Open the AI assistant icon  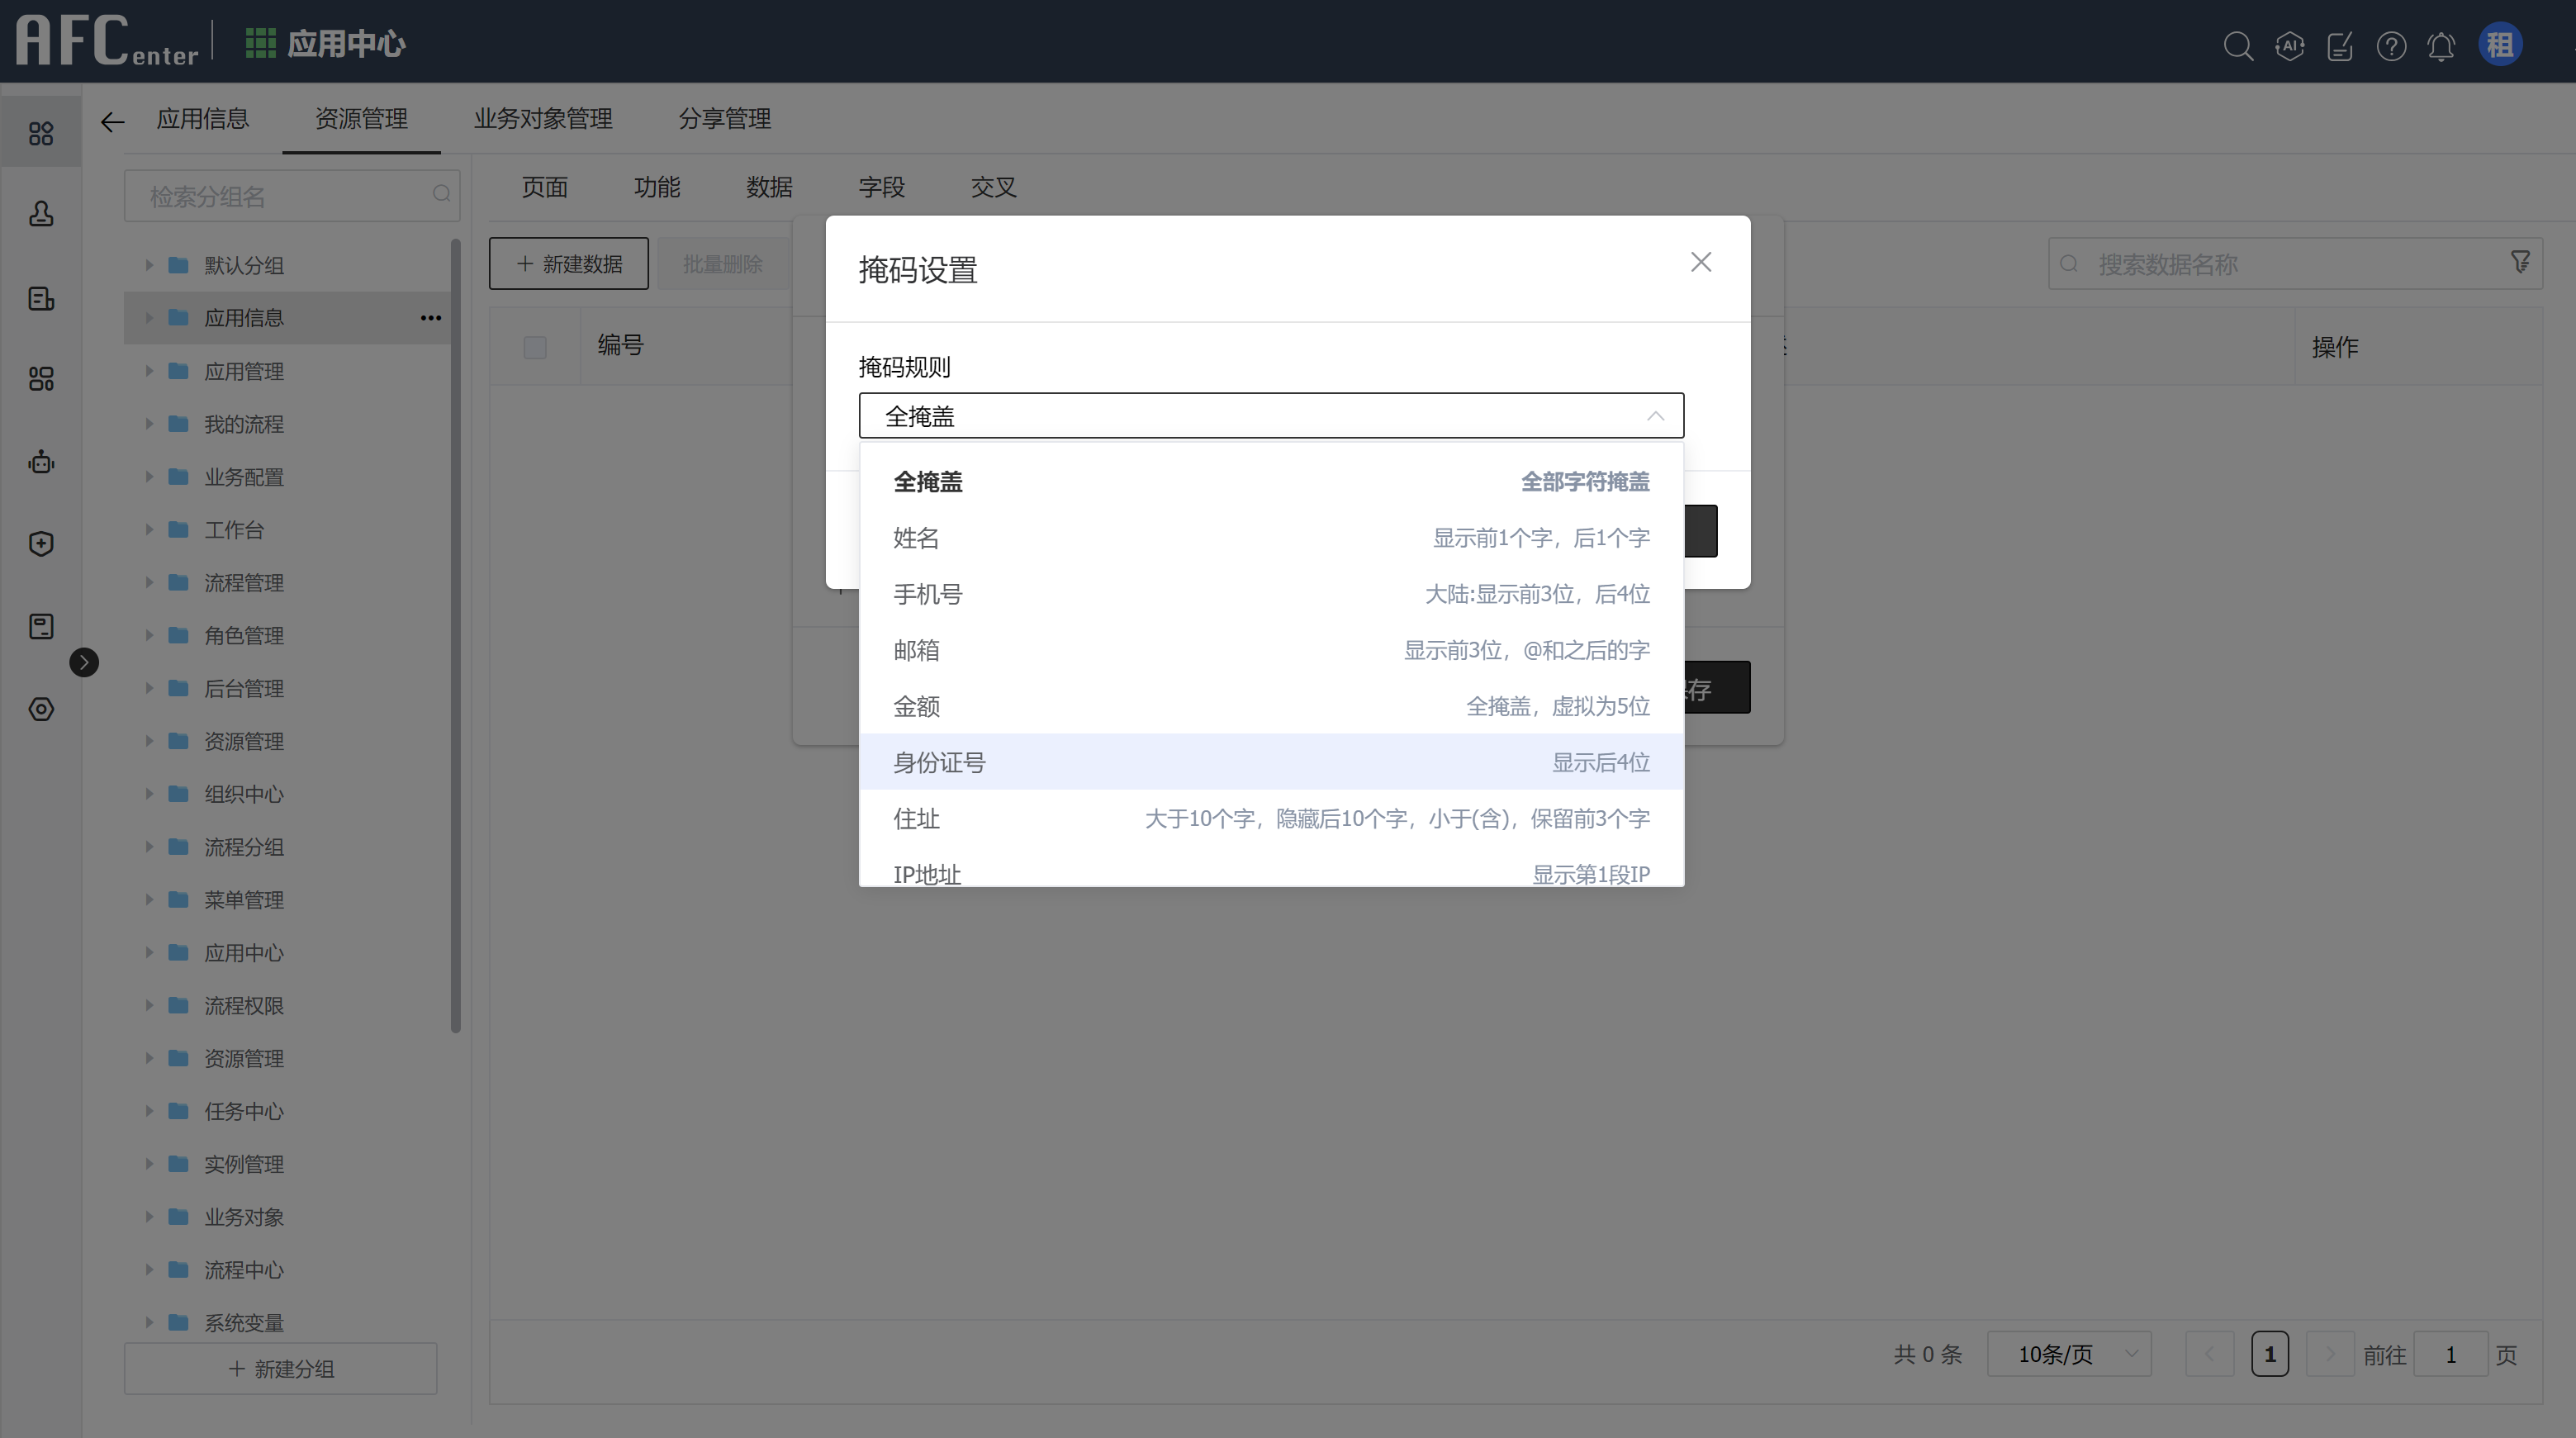[x=2290, y=46]
